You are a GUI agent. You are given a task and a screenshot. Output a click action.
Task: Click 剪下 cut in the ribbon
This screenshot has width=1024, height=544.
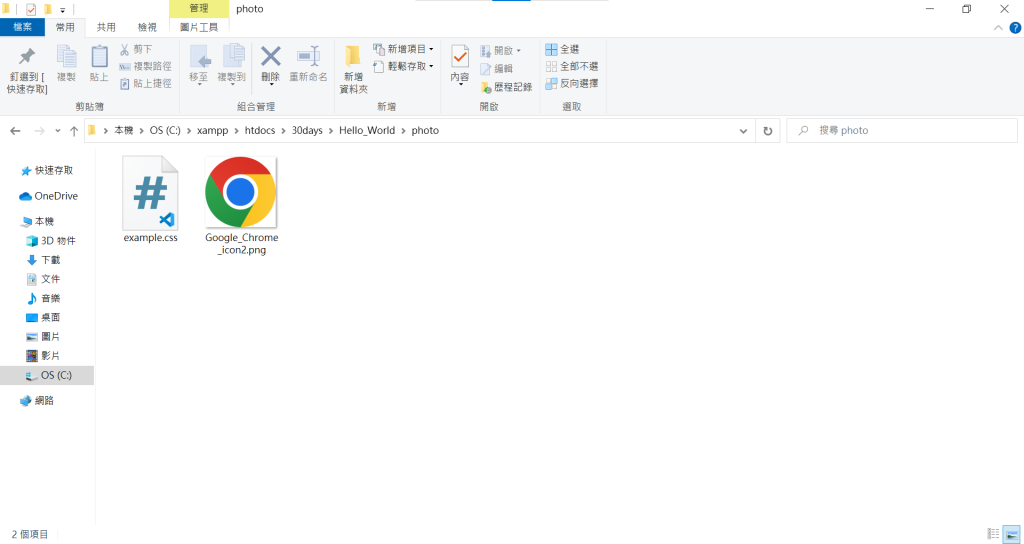coord(136,50)
